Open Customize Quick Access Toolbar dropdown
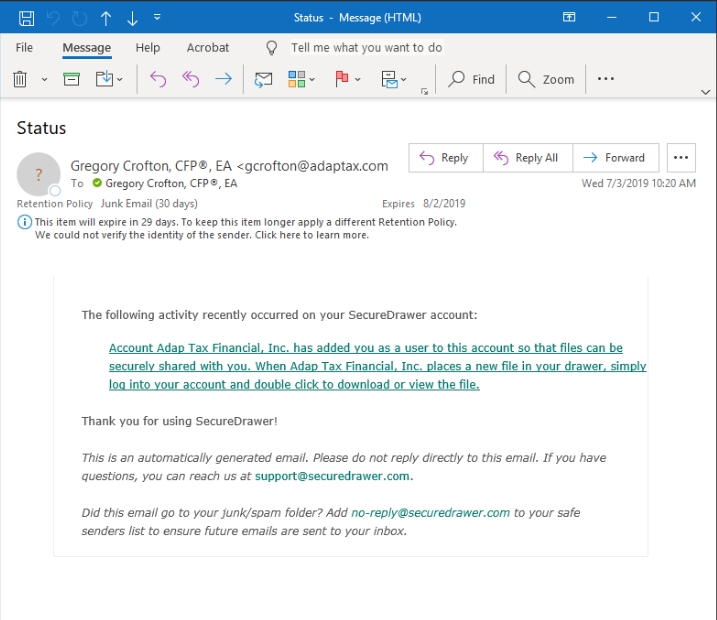Screen dimensions: 717x620 (x=157, y=17)
